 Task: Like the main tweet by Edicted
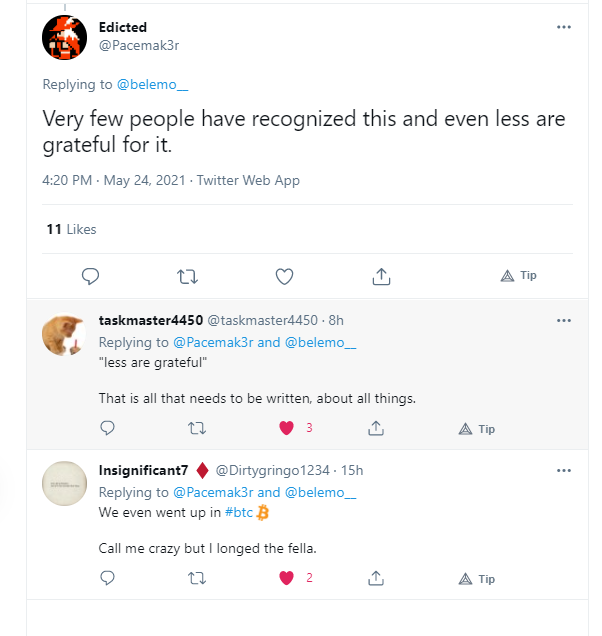click(284, 277)
